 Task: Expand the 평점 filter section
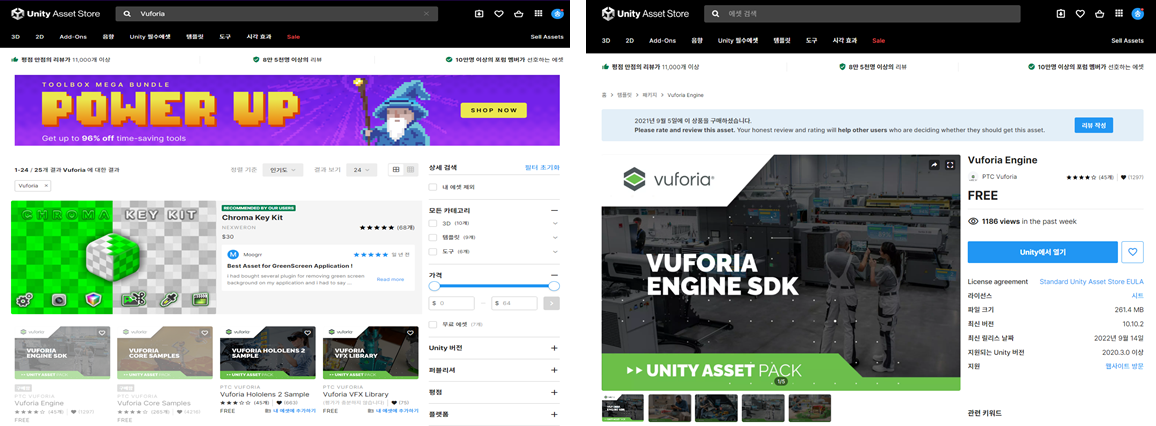point(554,392)
